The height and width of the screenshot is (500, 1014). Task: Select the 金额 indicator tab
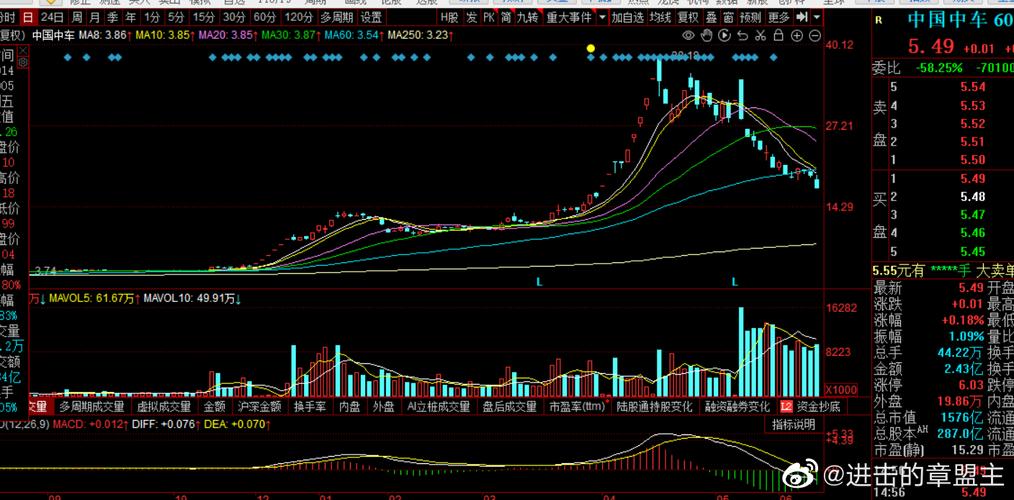[x=215, y=407]
